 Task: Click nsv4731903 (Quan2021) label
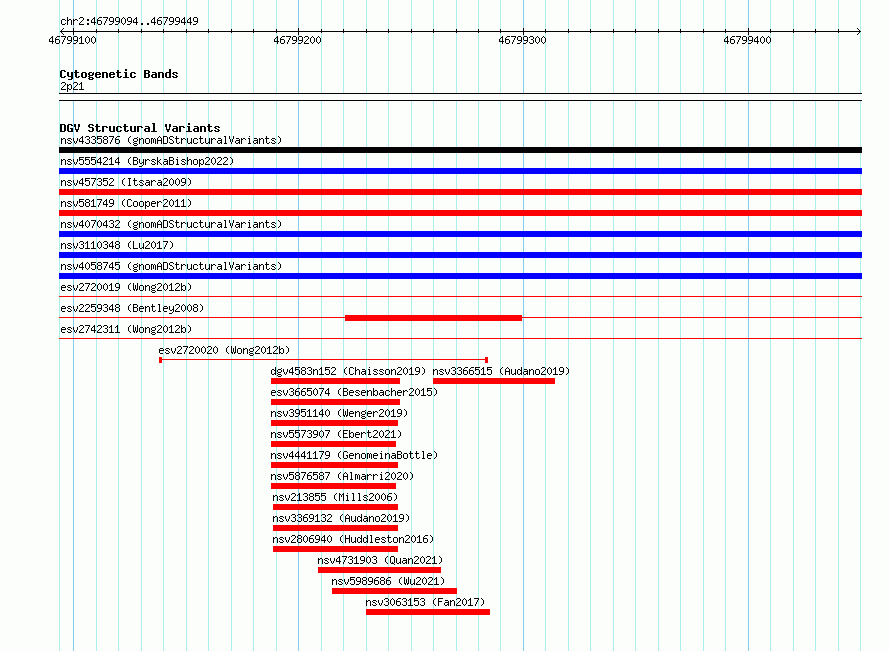click(x=380, y=560)
